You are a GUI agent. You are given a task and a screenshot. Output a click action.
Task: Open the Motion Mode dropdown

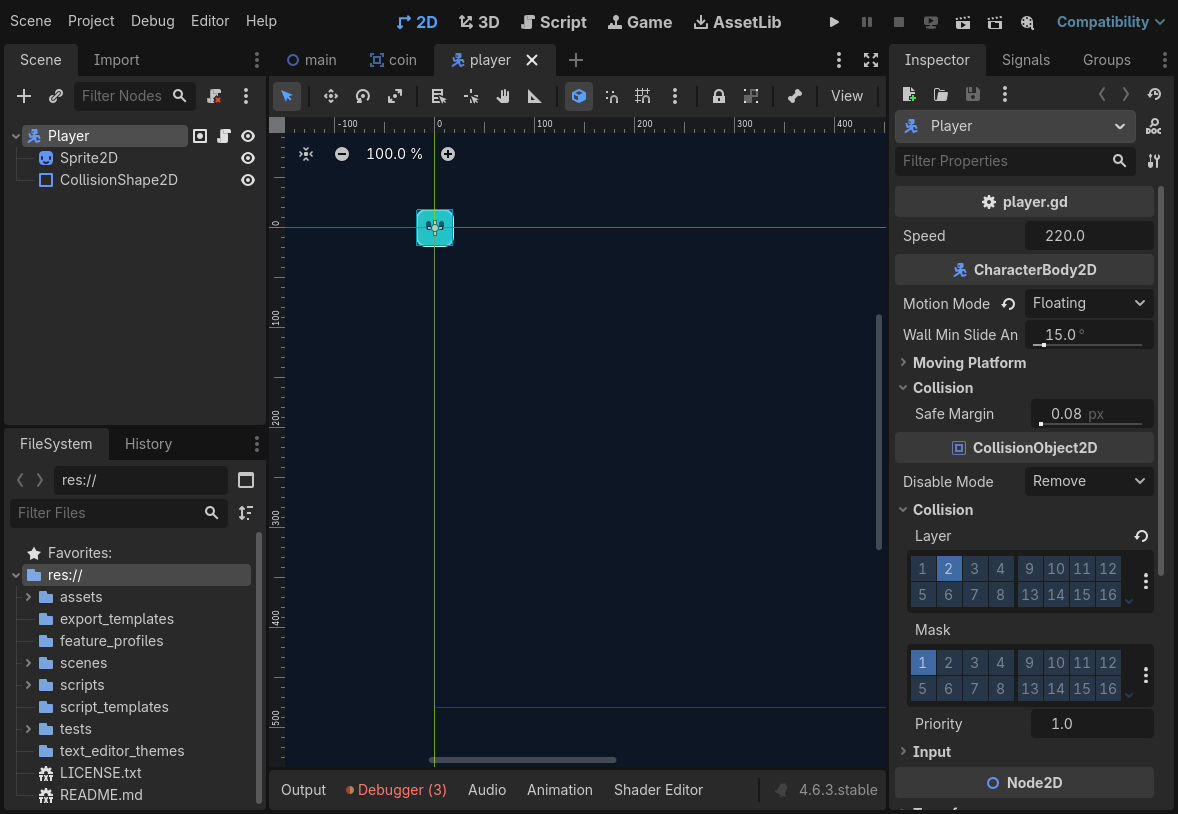click(x=1089, y=304)
